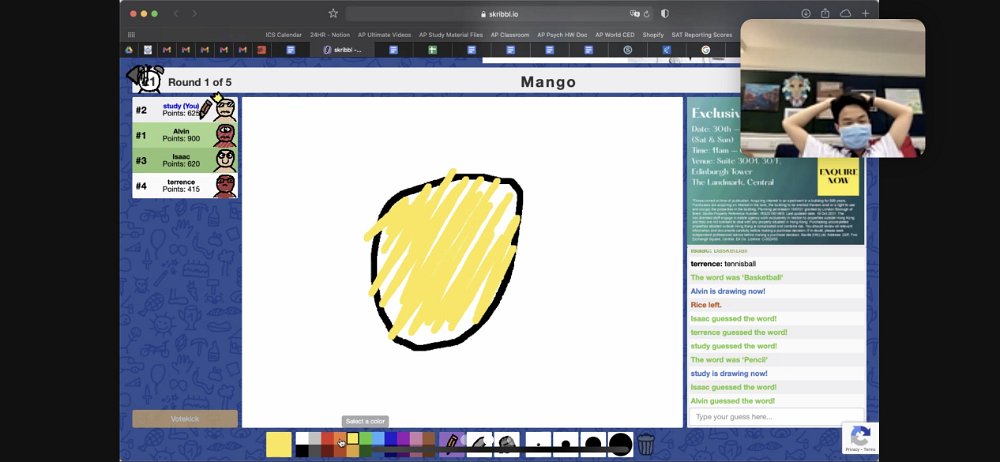
Task: Click the video call participant thumbnail
Action: click(x=833, y=88)
